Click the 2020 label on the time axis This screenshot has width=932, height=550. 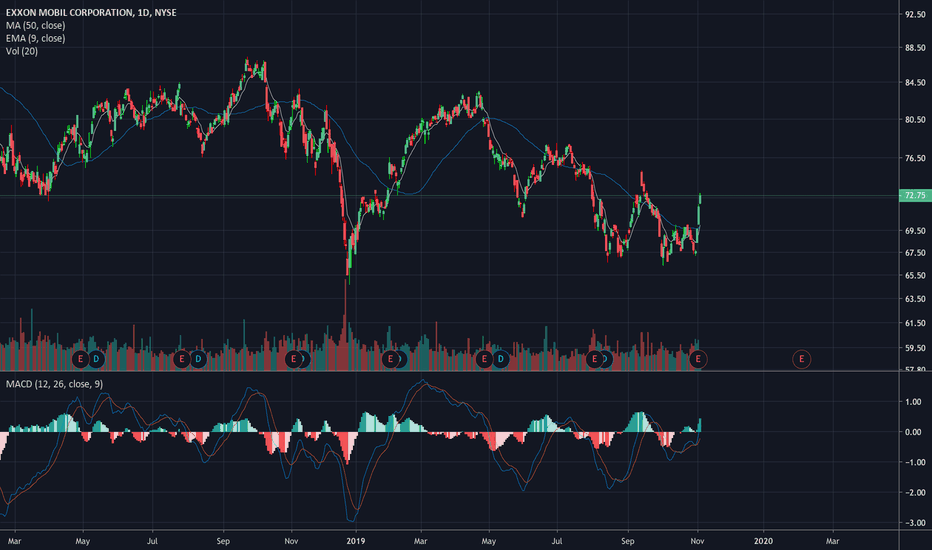pyautogui.click(x=763, y=541)
